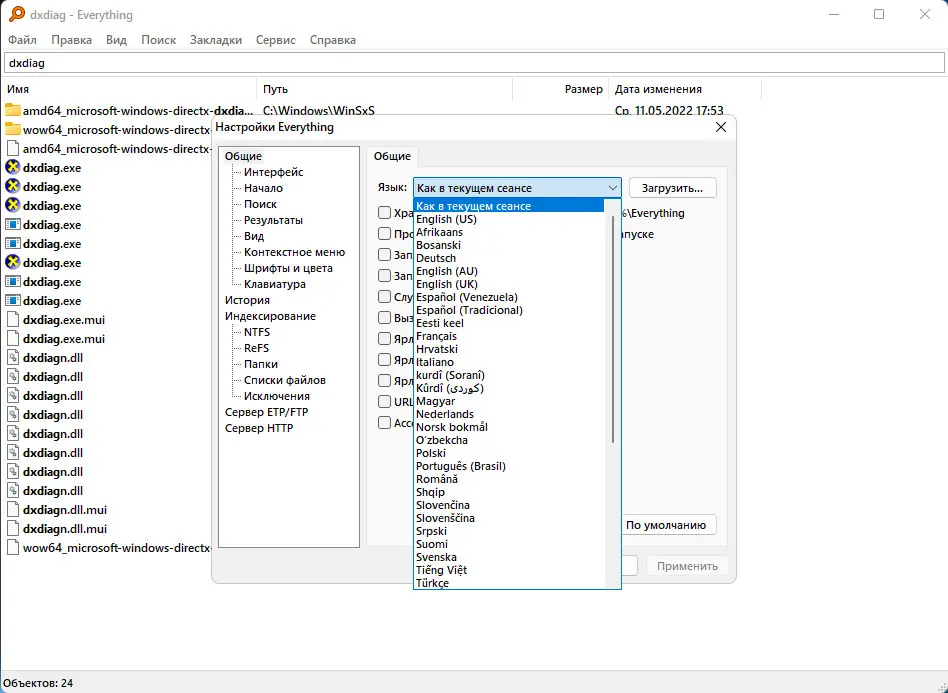
Task: Toggle the checkbox labeled 'Слу'
Action: [384, 296]
